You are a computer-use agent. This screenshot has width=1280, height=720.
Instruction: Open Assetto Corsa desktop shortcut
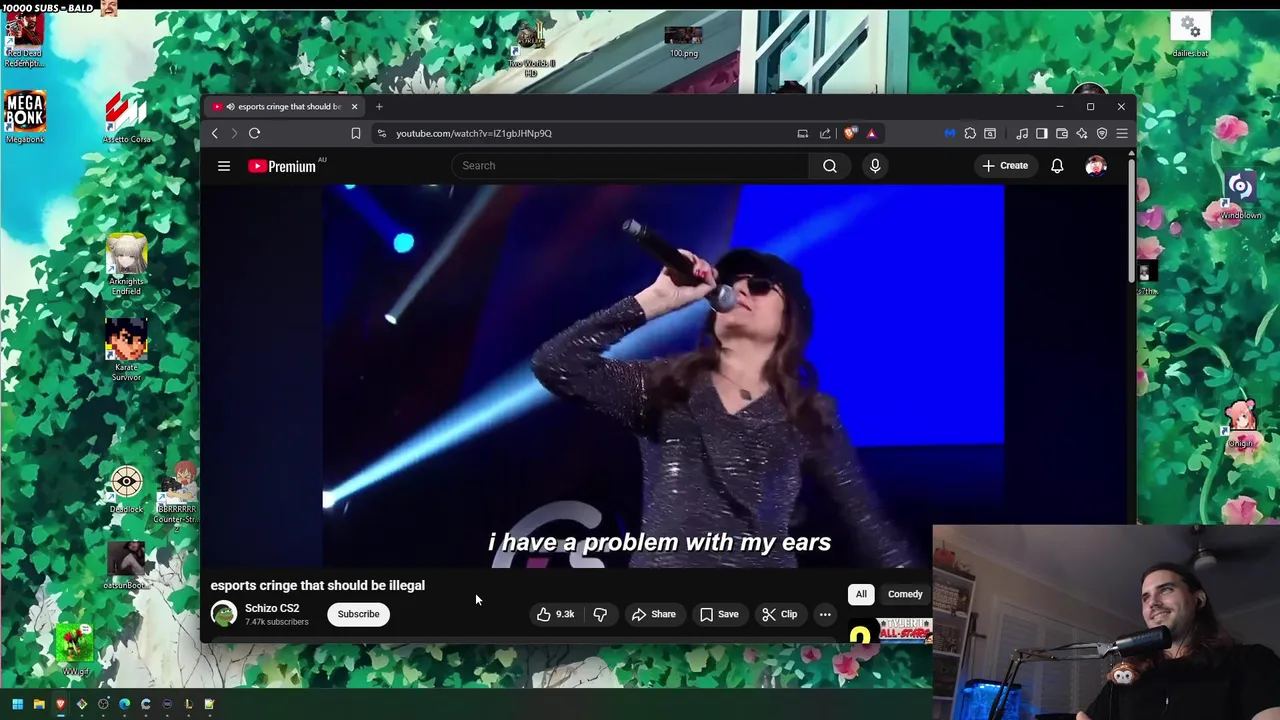[x=126, y=117]
